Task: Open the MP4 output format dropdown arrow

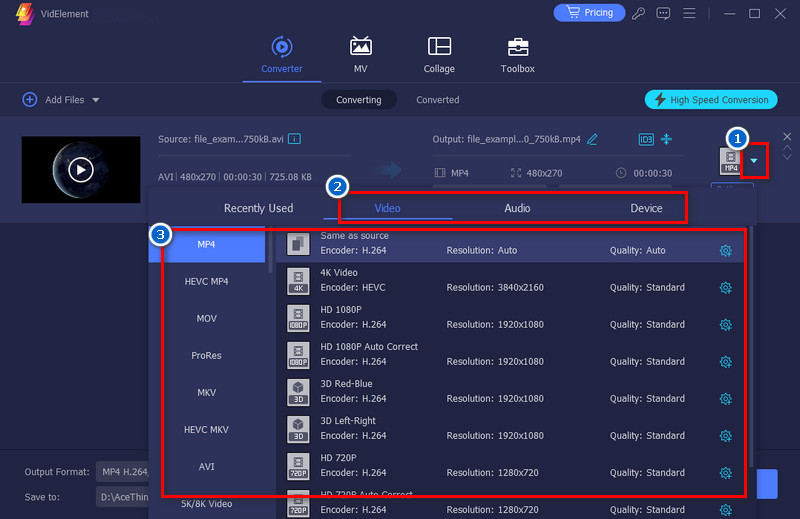Action: click(x=754, y=160)
